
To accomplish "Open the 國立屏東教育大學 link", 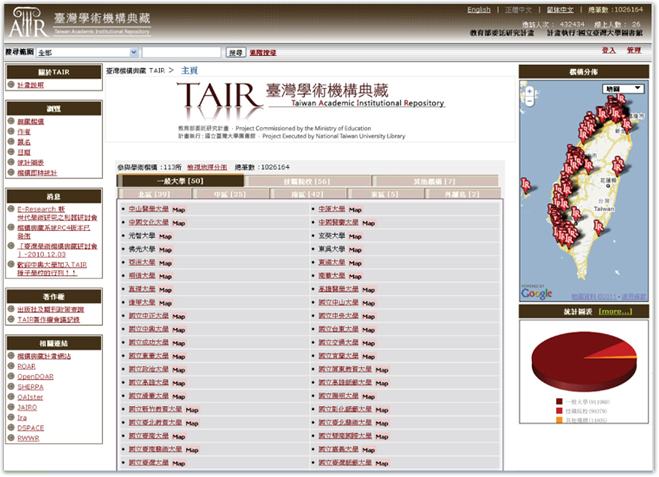I will (x=345, y=369).
